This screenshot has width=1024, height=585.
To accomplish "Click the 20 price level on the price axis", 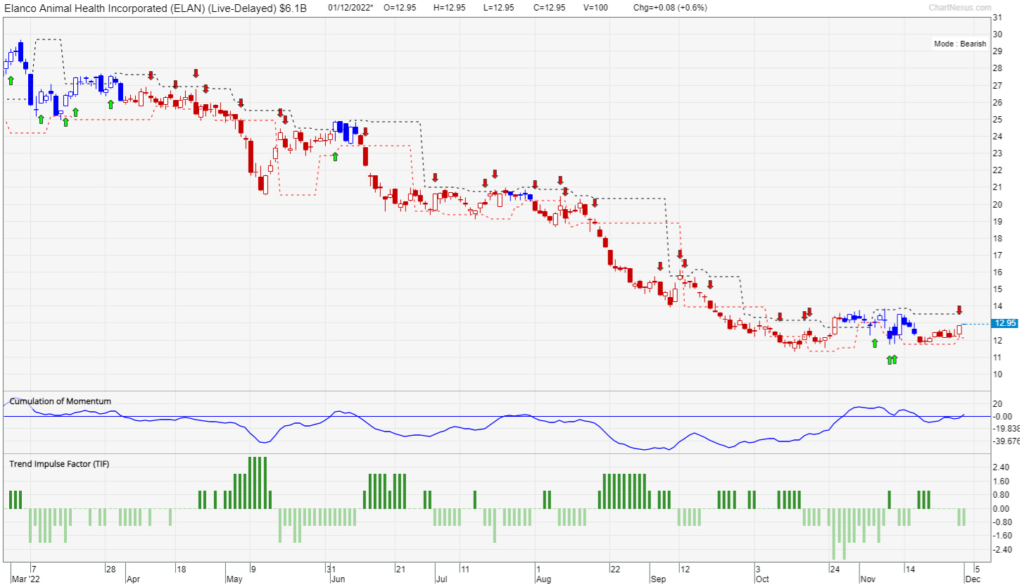I will 997,204.
